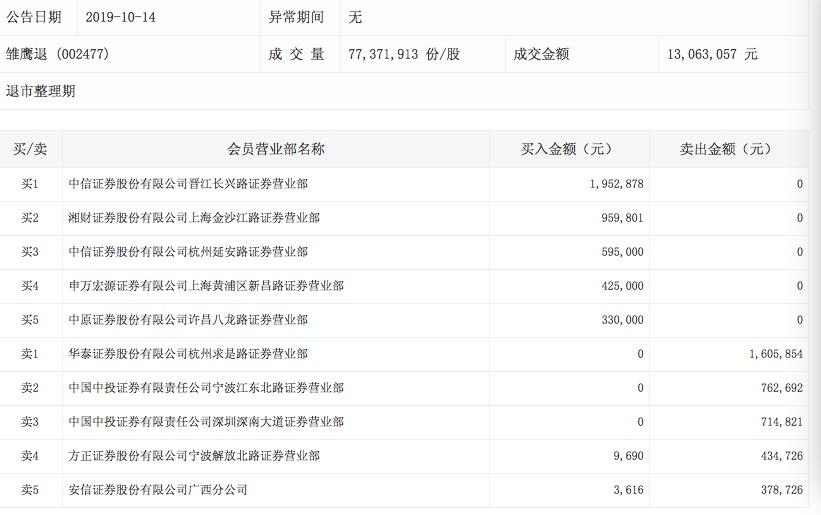Open 中信证券晋江长兴路证券营业部 entry

point(188,184)
